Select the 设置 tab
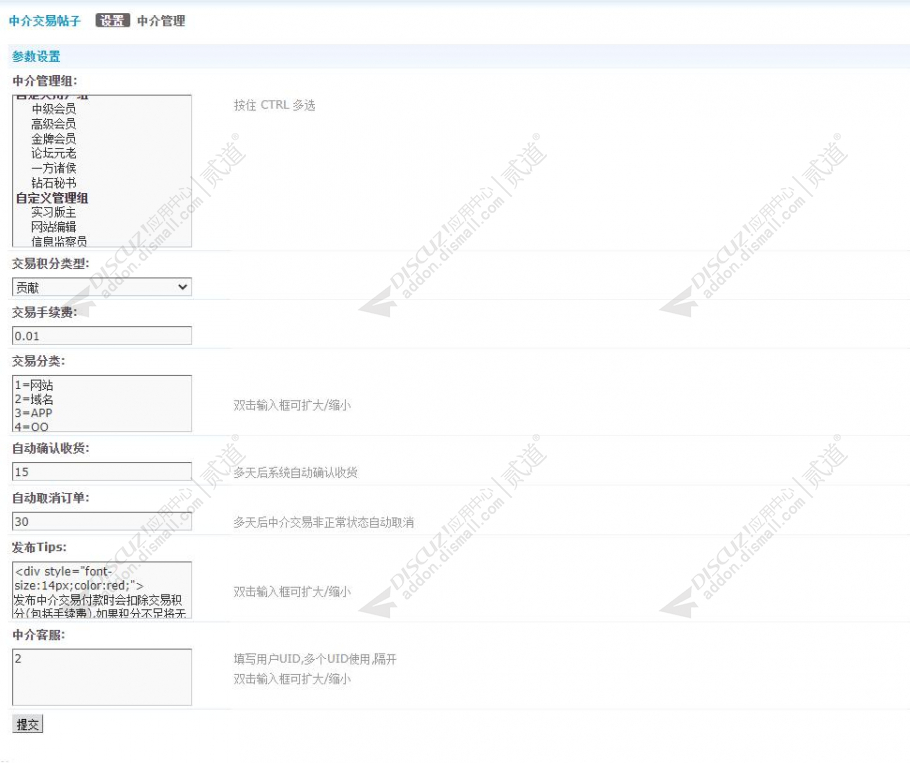 click(x=113, y=21)
